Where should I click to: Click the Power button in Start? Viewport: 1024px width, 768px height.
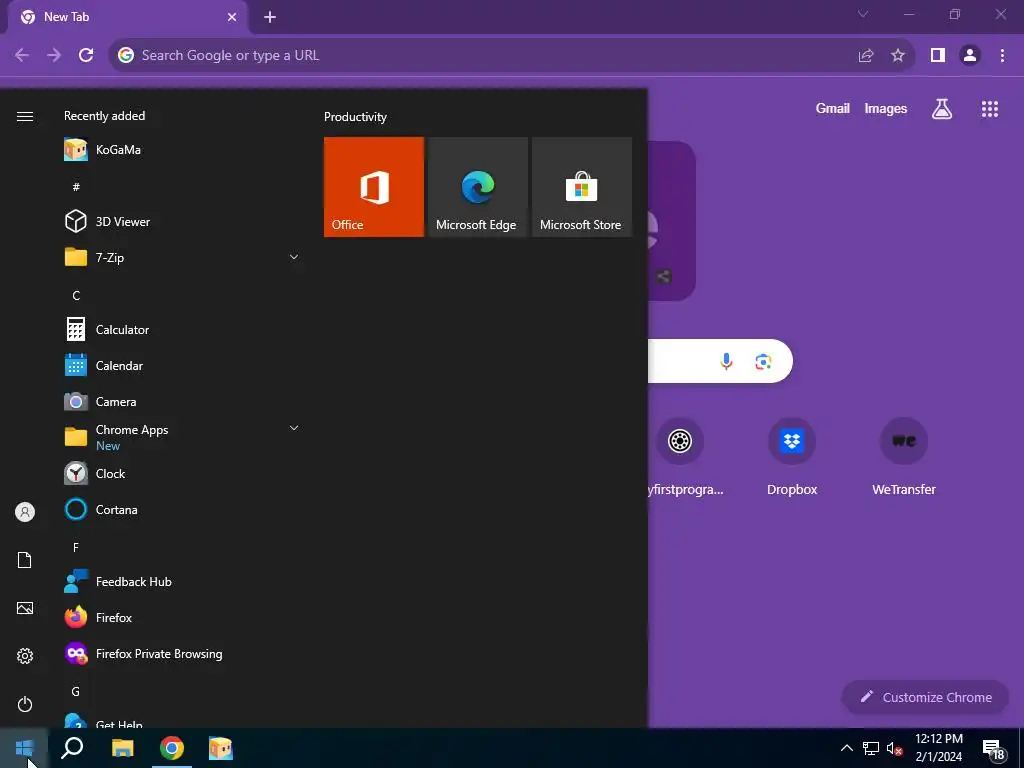click(25, 704)
